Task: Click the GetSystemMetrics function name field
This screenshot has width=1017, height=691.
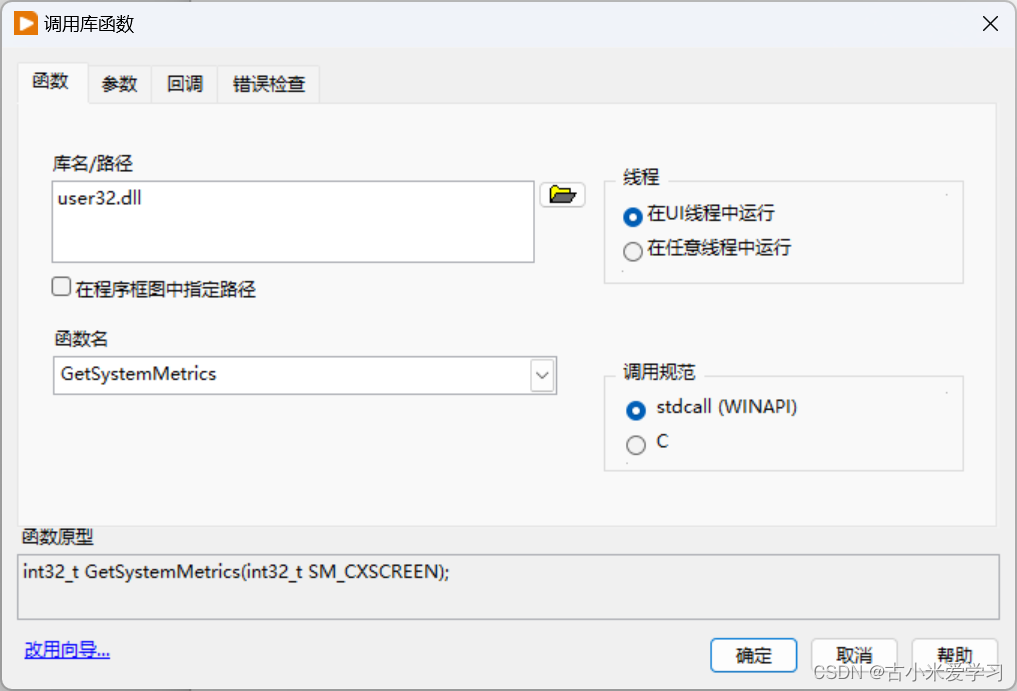Action: (290, 375)
